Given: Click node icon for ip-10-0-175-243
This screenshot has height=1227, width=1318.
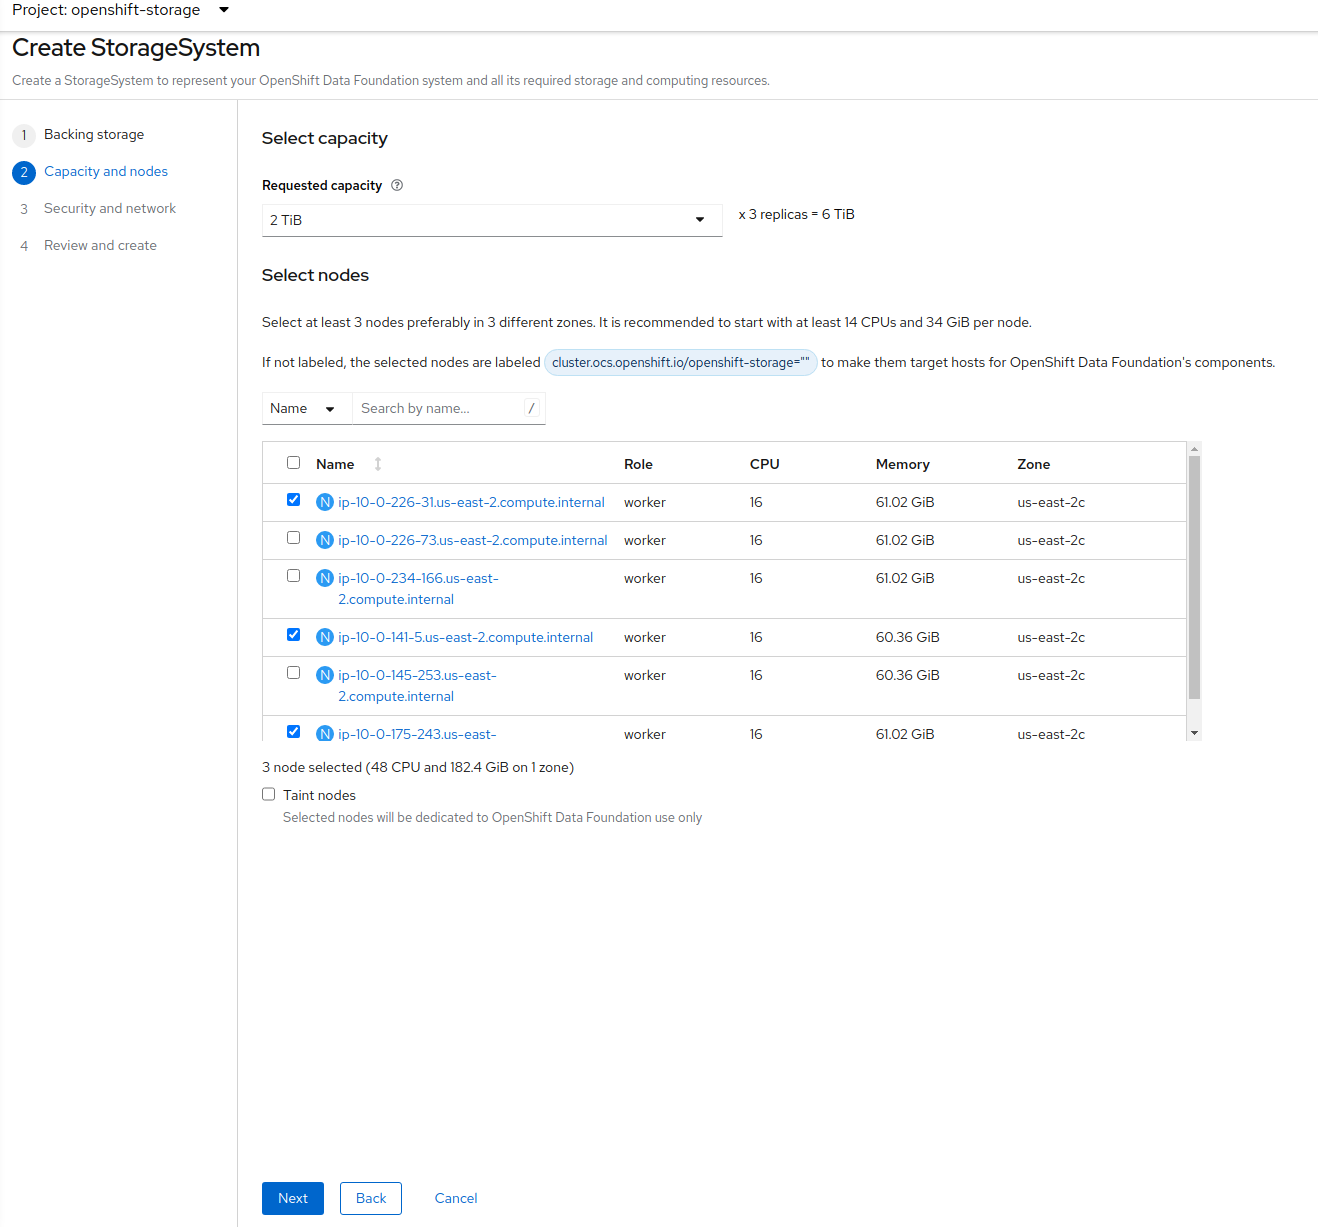Looking at the screenshot, I should [x=325, y=734].
